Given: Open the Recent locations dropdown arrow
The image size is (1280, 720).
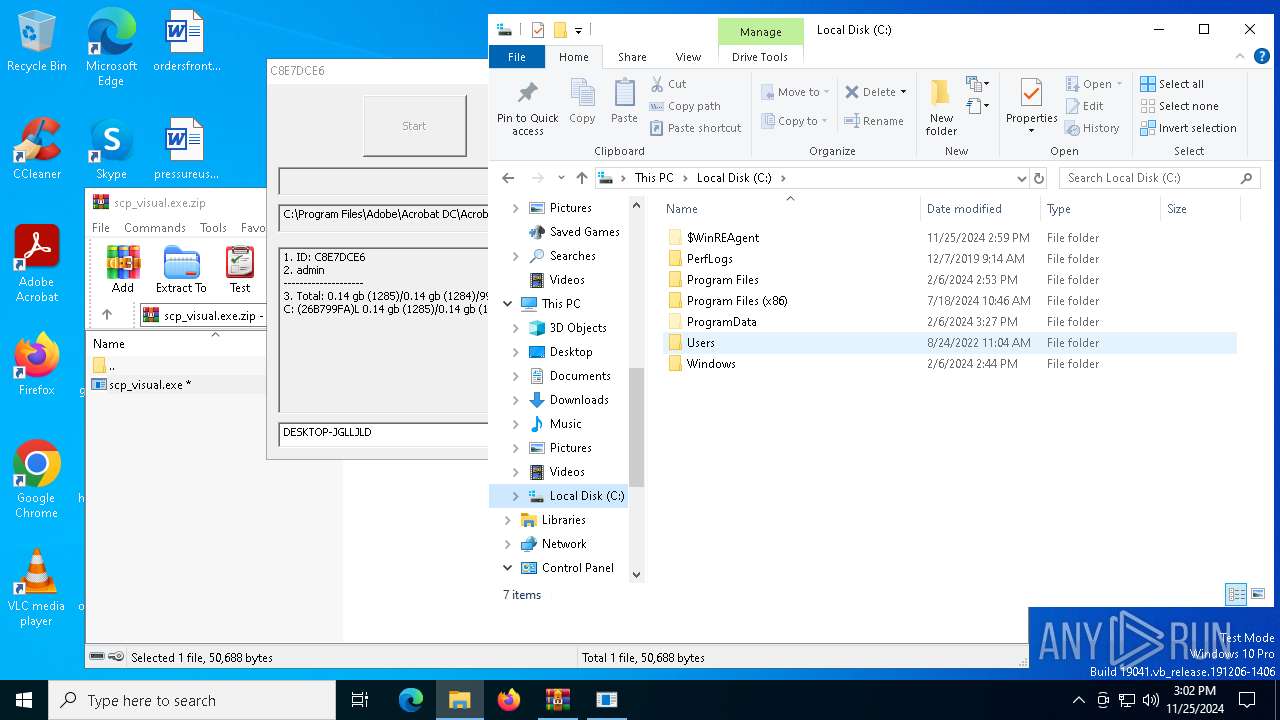Looking at the screenshot, I should [x=561, y=178].
